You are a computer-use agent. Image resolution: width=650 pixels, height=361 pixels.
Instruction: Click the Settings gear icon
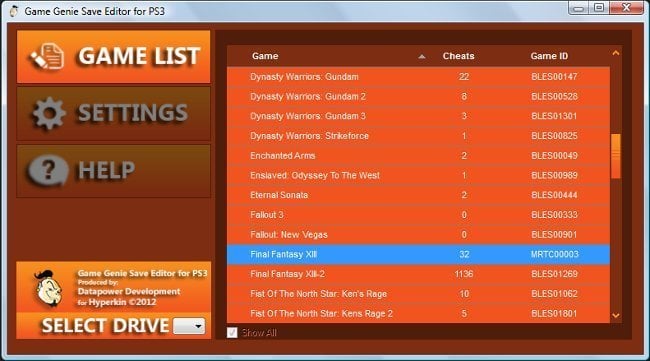49,113
